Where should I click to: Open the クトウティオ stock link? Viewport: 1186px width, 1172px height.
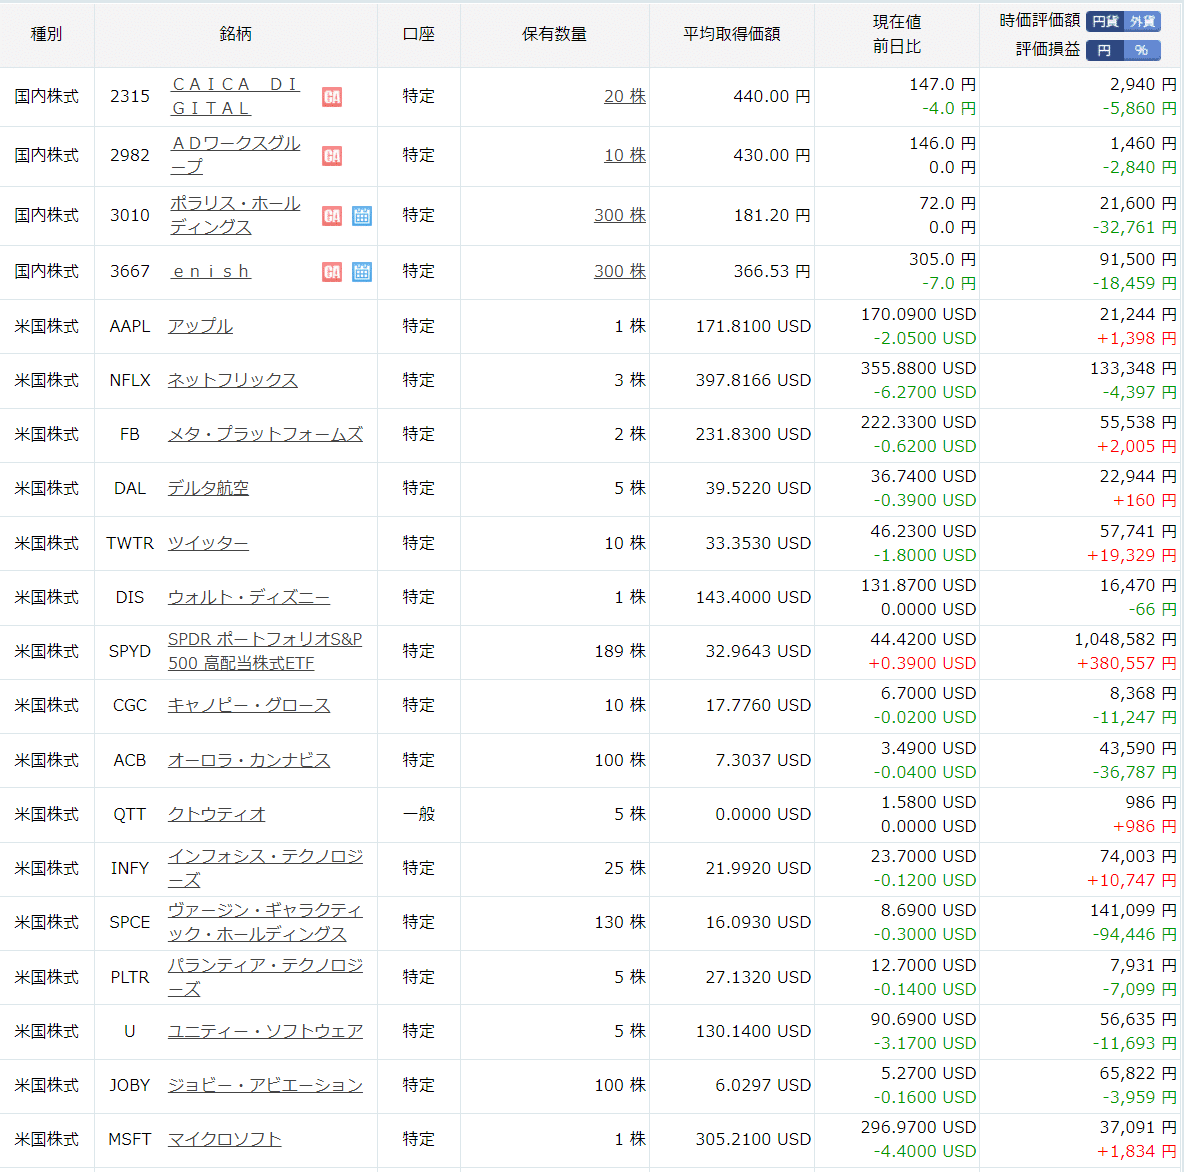click(217, 814)
